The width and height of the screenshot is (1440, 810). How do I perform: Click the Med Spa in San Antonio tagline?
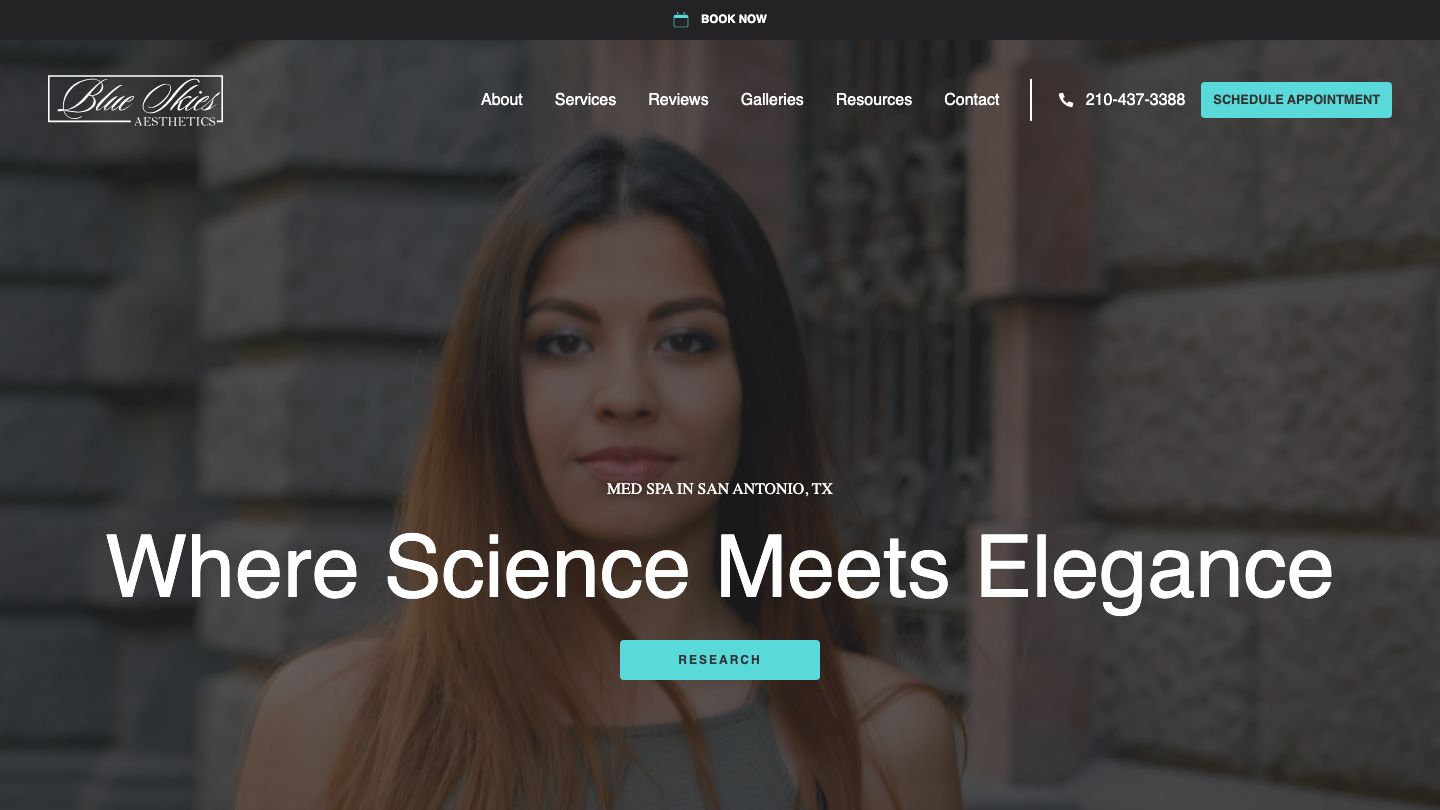tap(720, 489)
